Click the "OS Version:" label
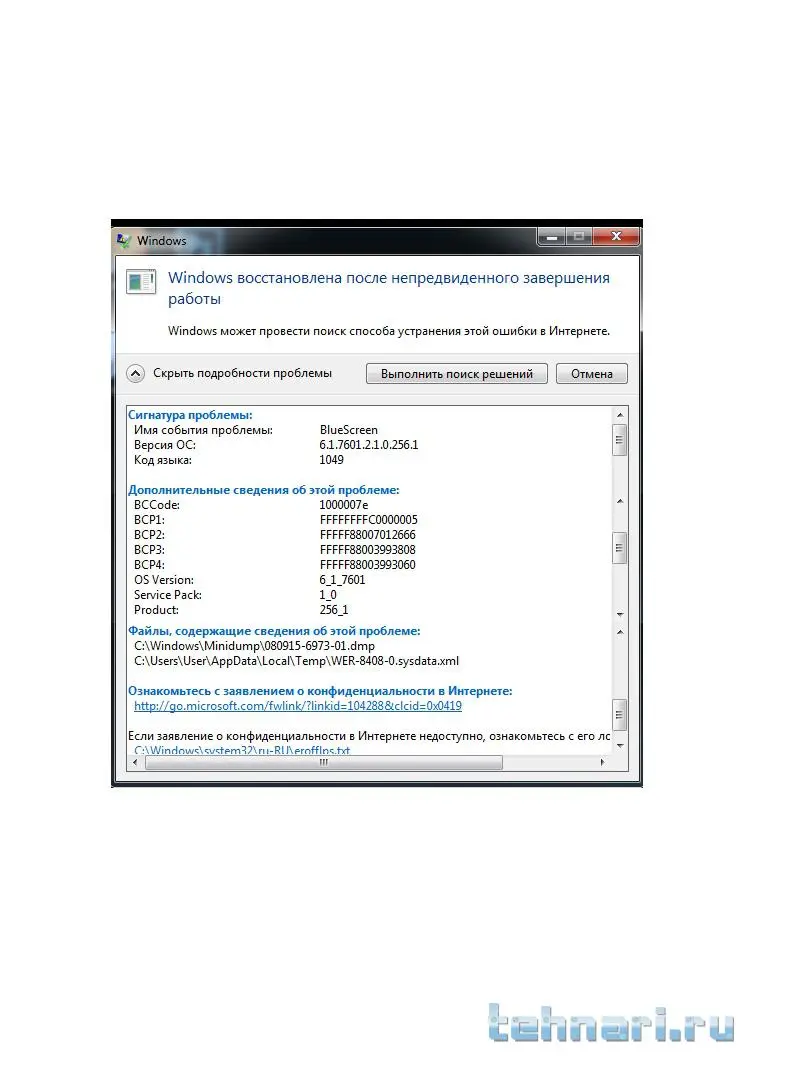Viewport: 787px width, 1074px height. [x=164, y=580]
